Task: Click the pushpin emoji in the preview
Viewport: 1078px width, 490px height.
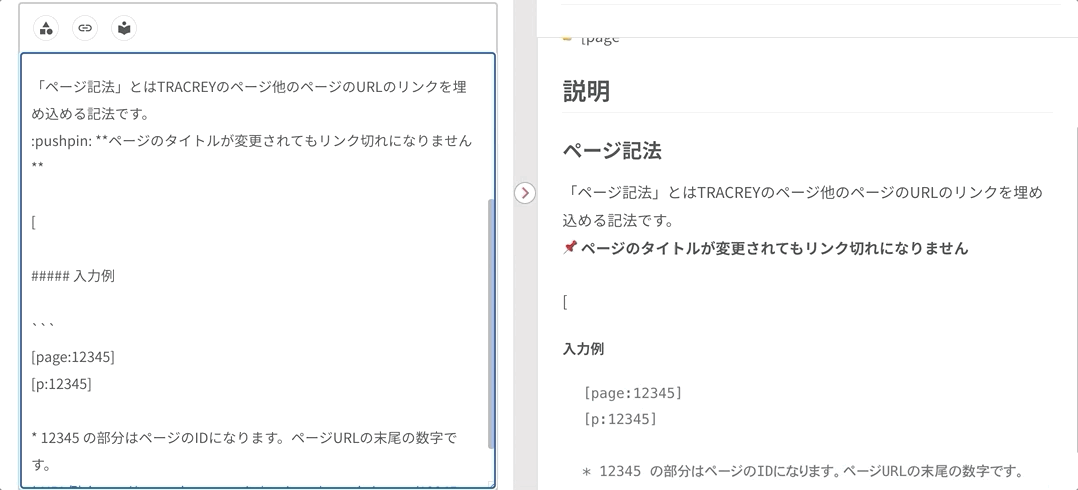Action: (569, 247)
